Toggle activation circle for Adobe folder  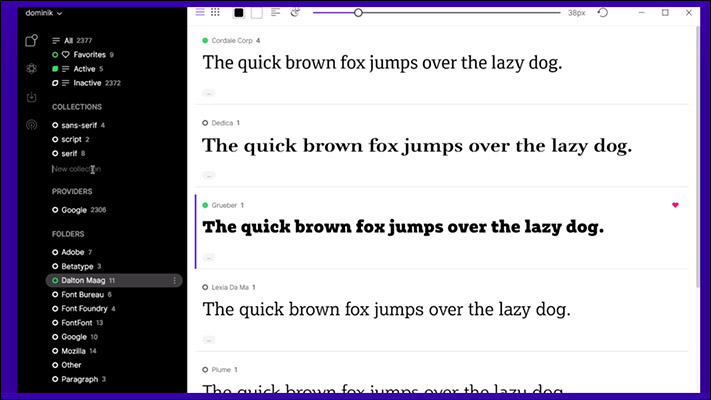pos(55,252)
